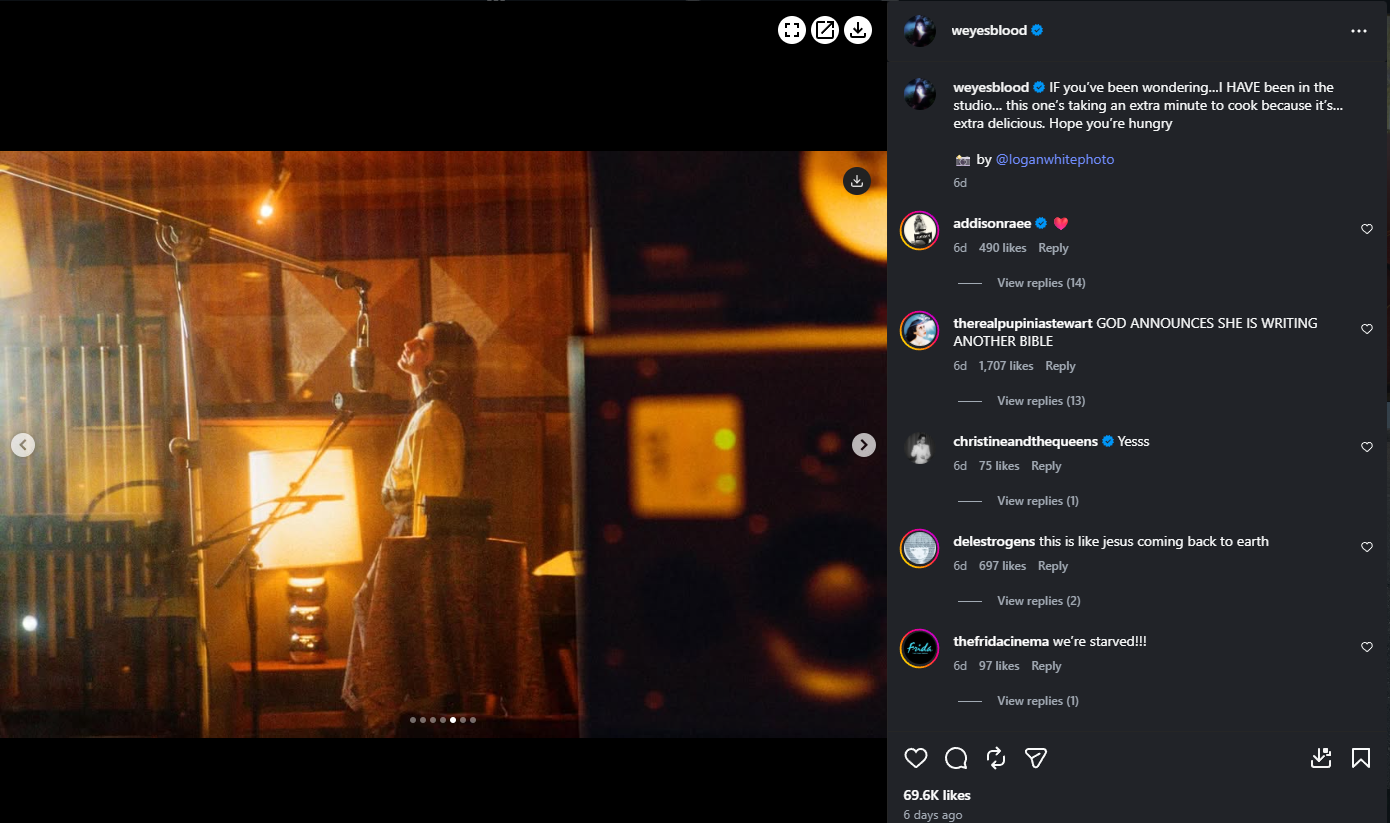Open the @loganwhitephoto profile link
This screenshot has height=823, width=1390.
point(1055,160)
